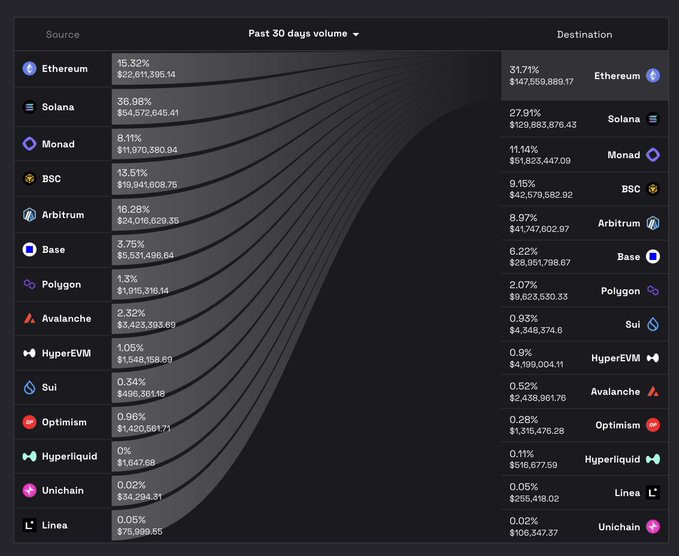Viewport: 679px width, 556px height.
Task: Click the $1,647.68 Hyperliquid source value
Action: [x=136, y=462]
